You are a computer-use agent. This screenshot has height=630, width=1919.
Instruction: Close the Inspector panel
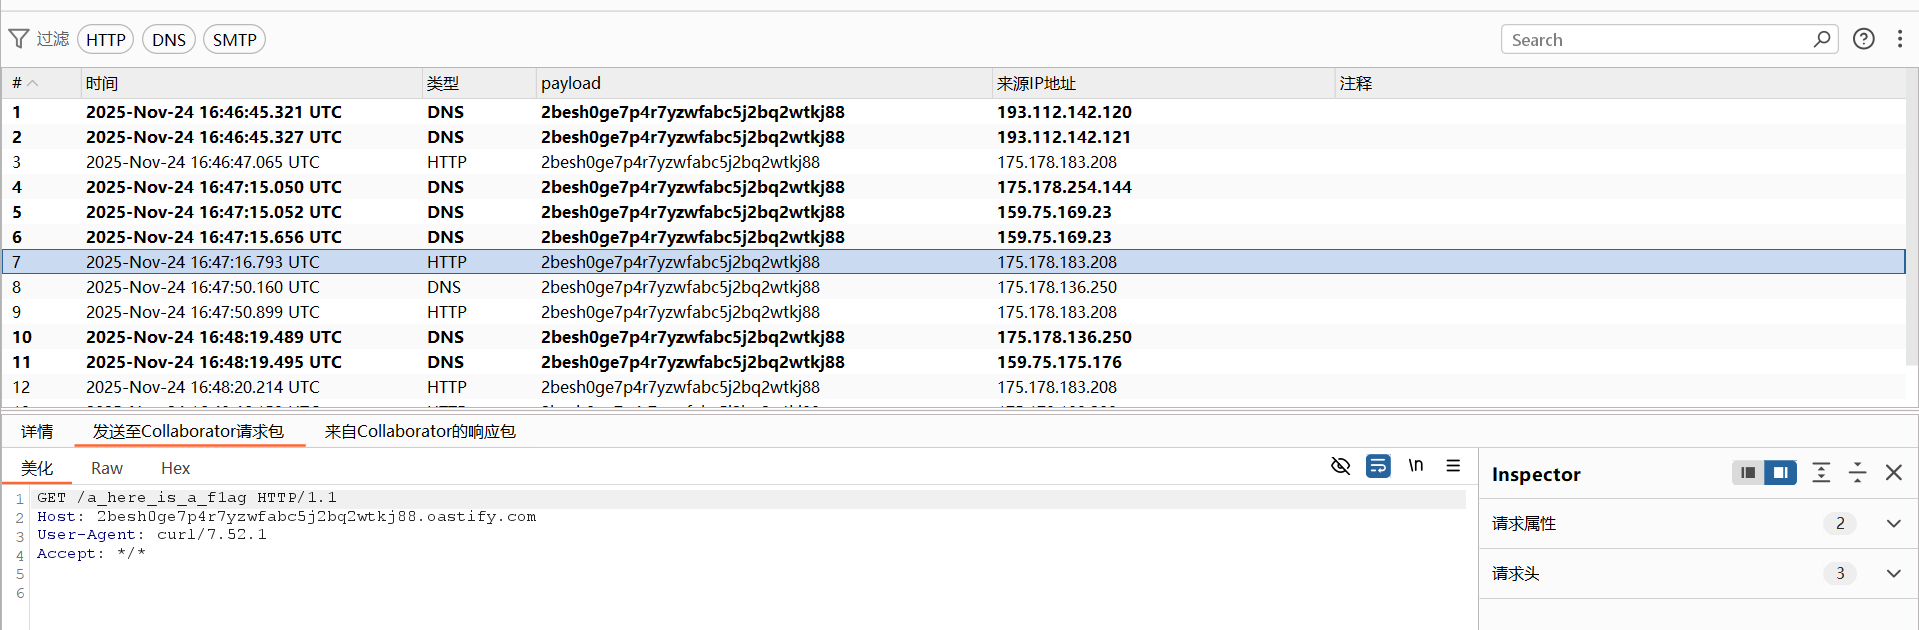click(x=1893, y=473)
